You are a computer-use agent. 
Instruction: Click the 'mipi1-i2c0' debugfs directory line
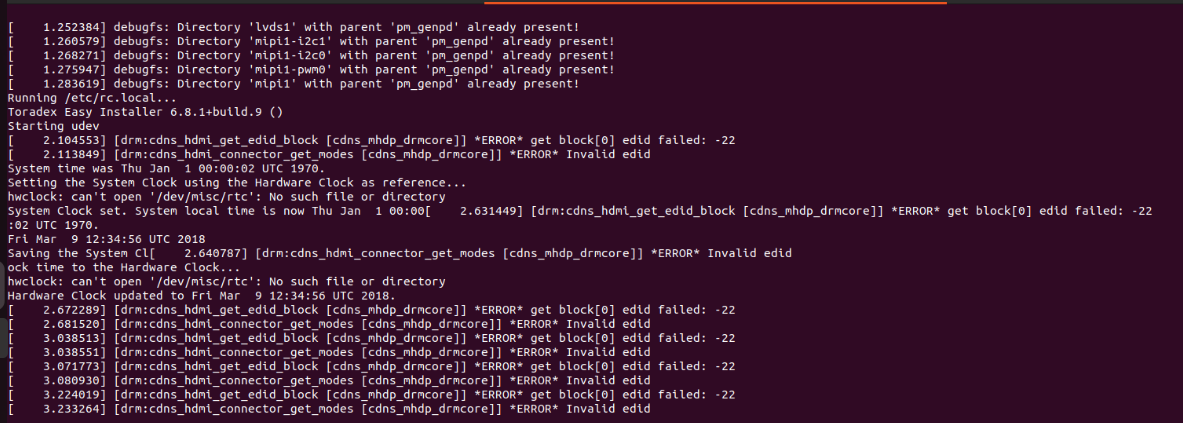tap(311, 56)
